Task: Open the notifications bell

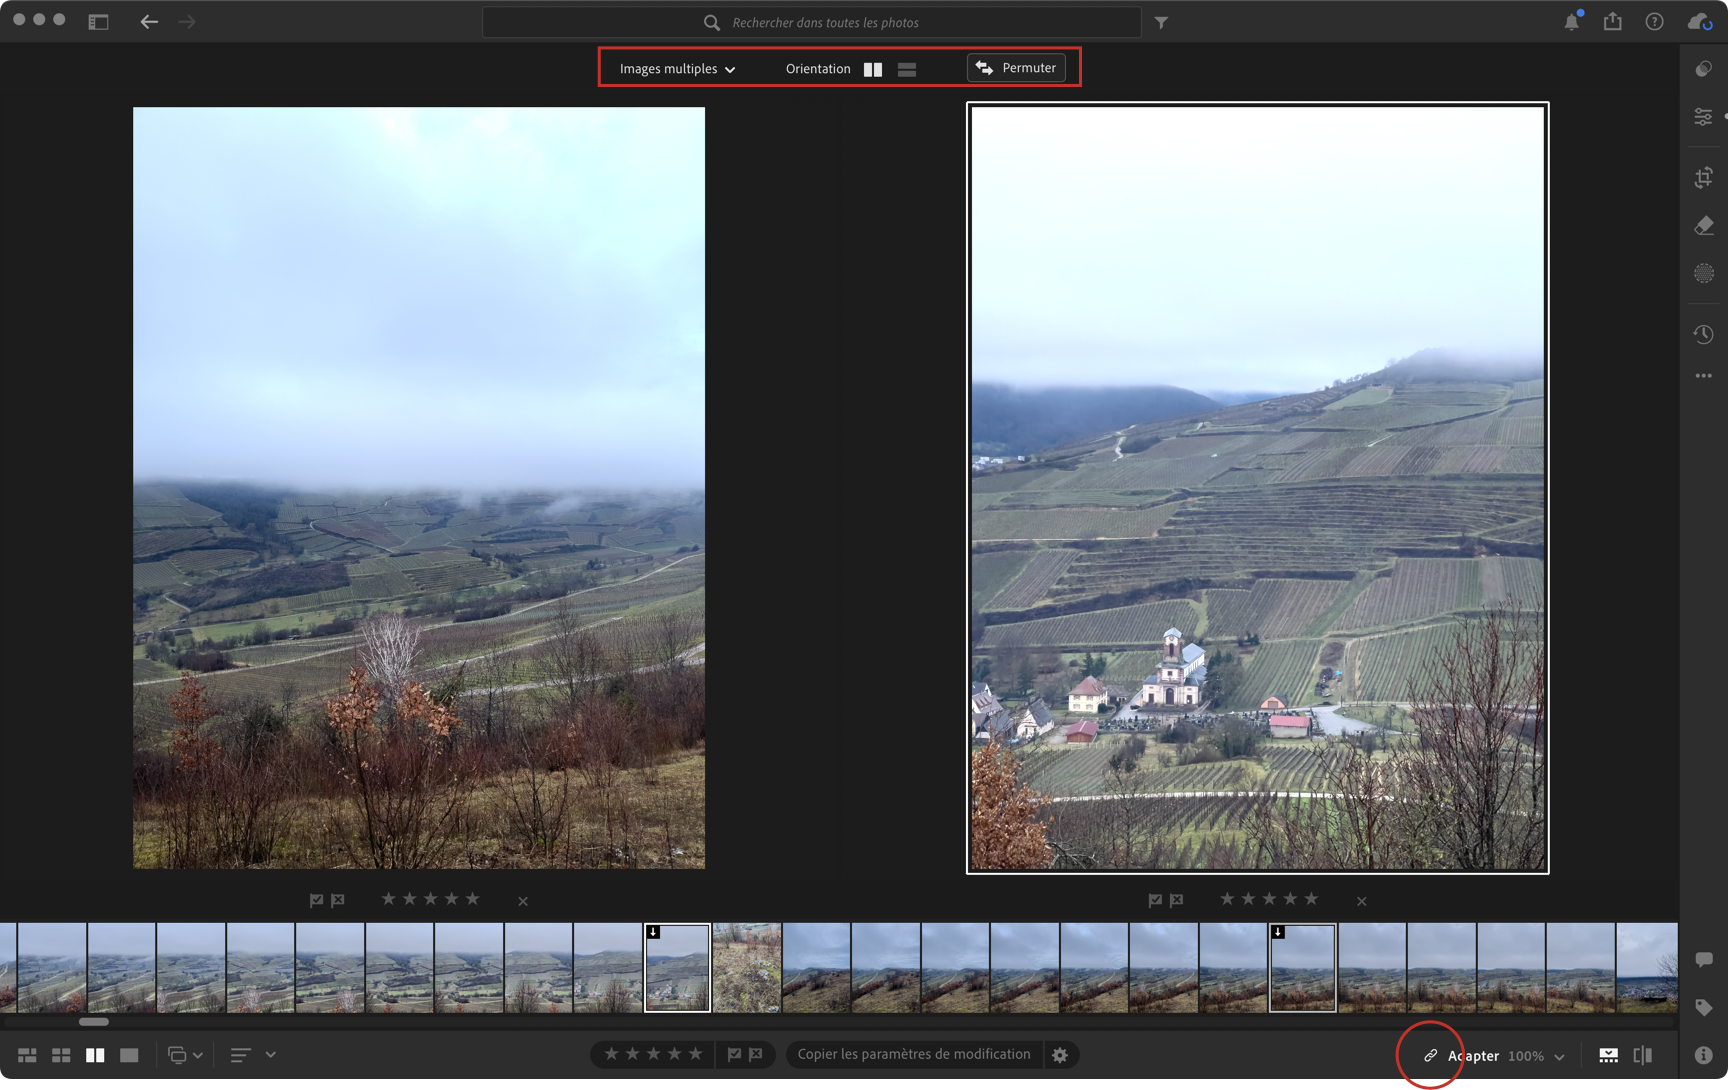Action: (1572, 21)
